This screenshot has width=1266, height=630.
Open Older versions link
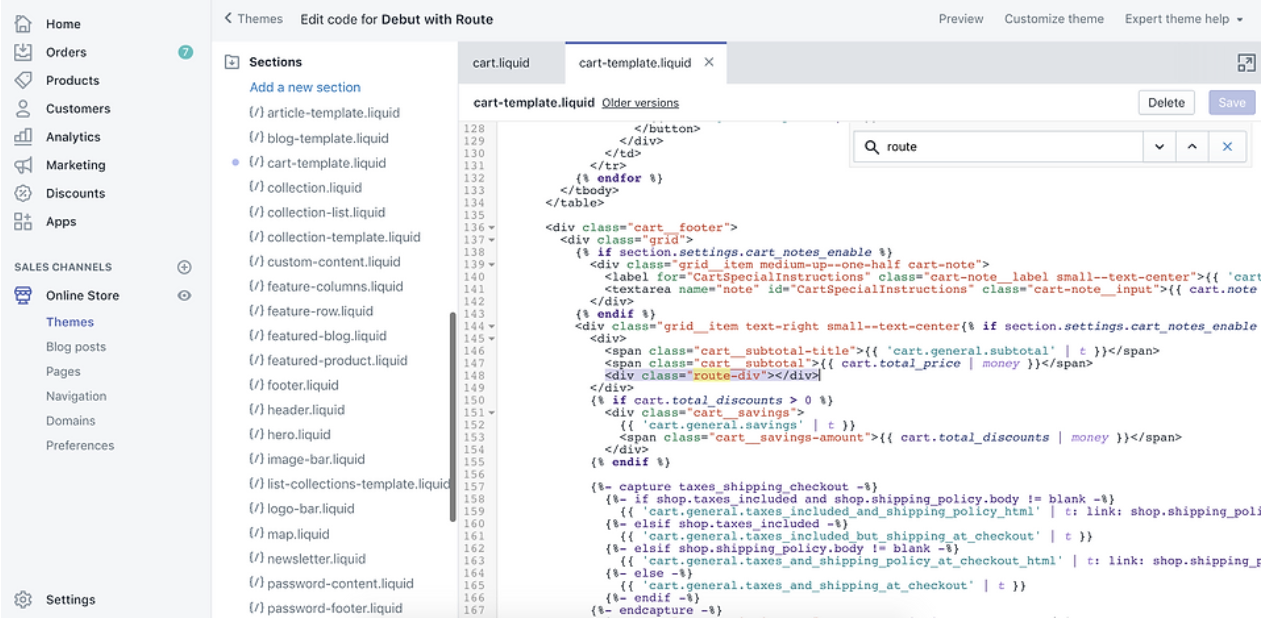coord(640,103)
